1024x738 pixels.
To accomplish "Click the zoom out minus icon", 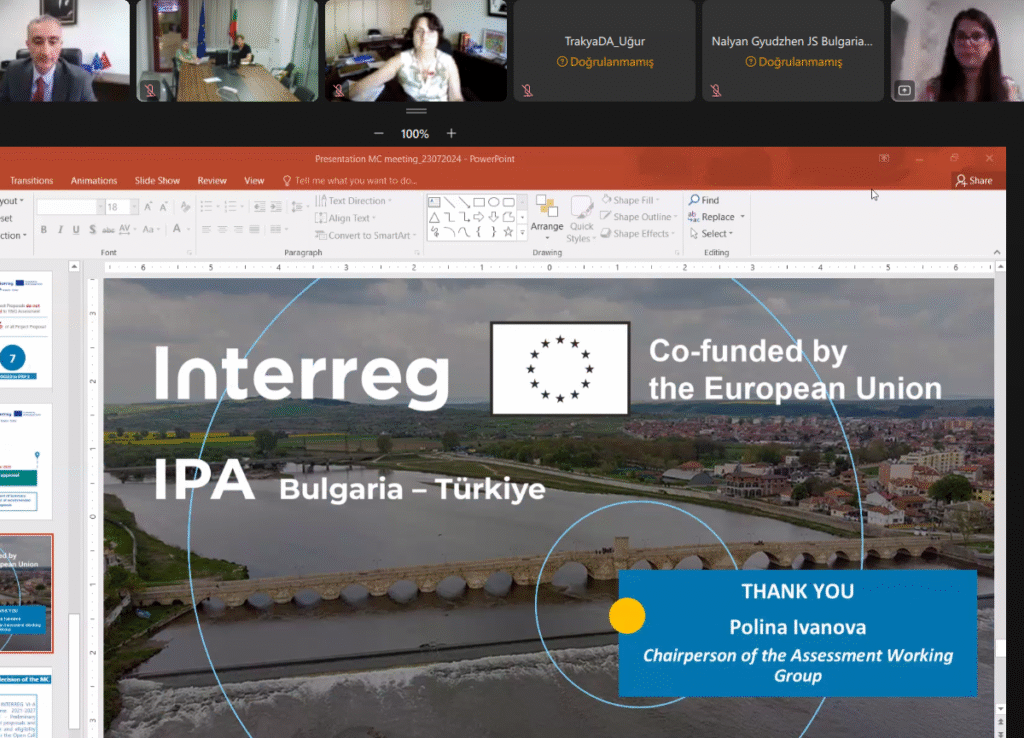I will [378, 133].
